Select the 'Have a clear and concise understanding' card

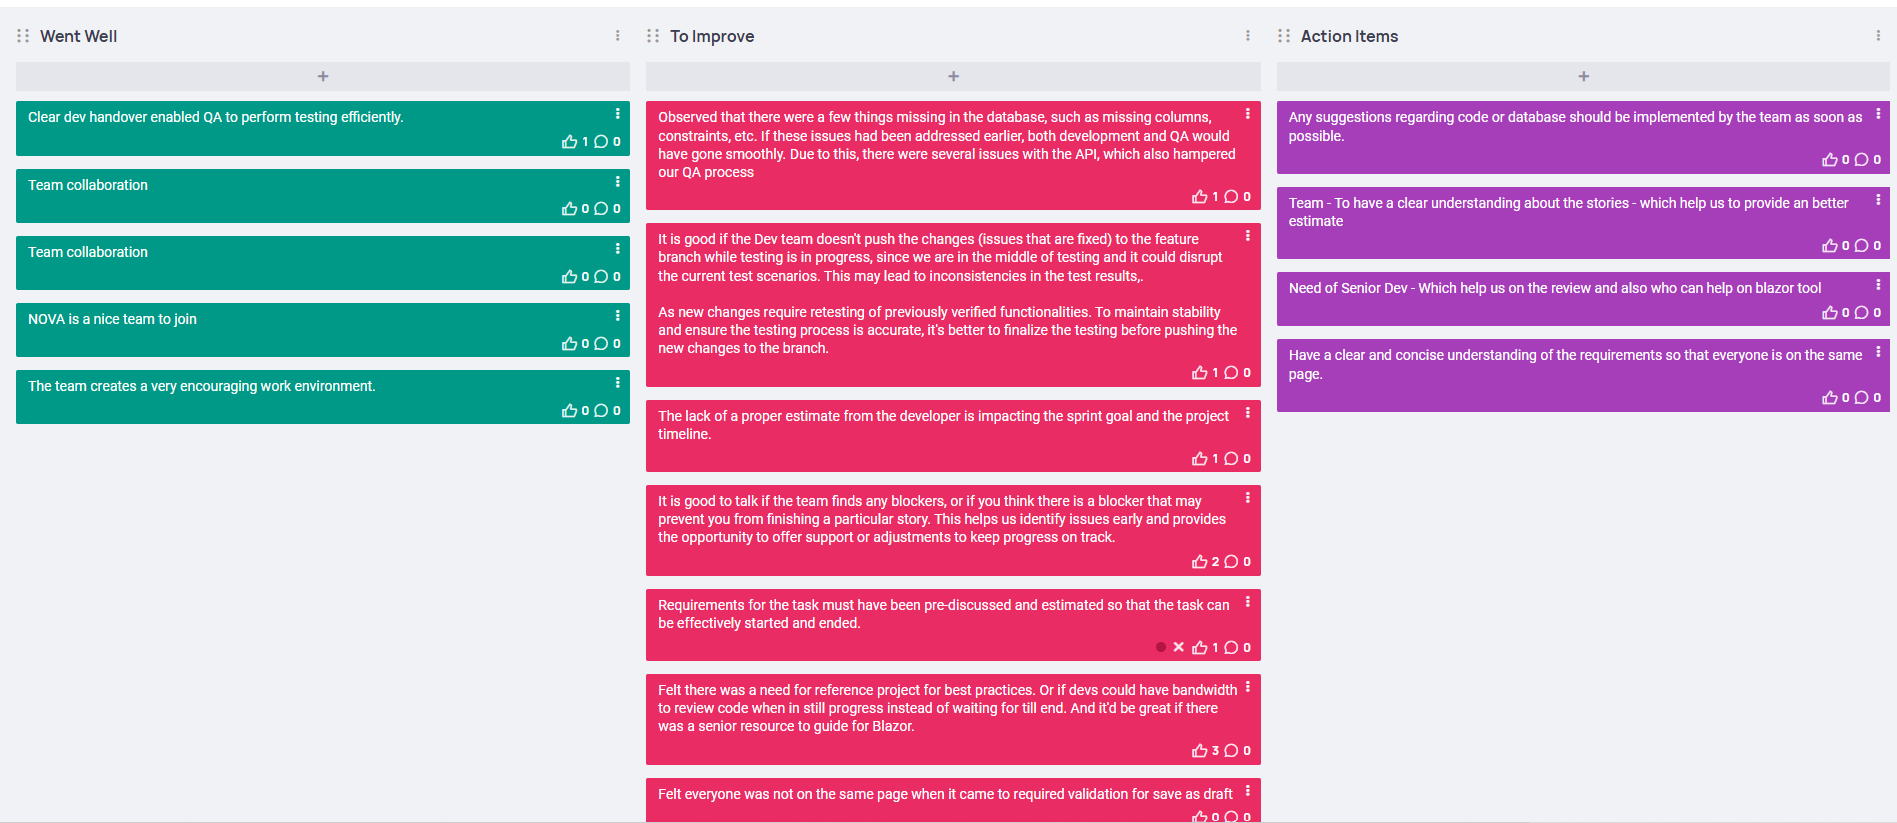click(x=1583, y=375)
